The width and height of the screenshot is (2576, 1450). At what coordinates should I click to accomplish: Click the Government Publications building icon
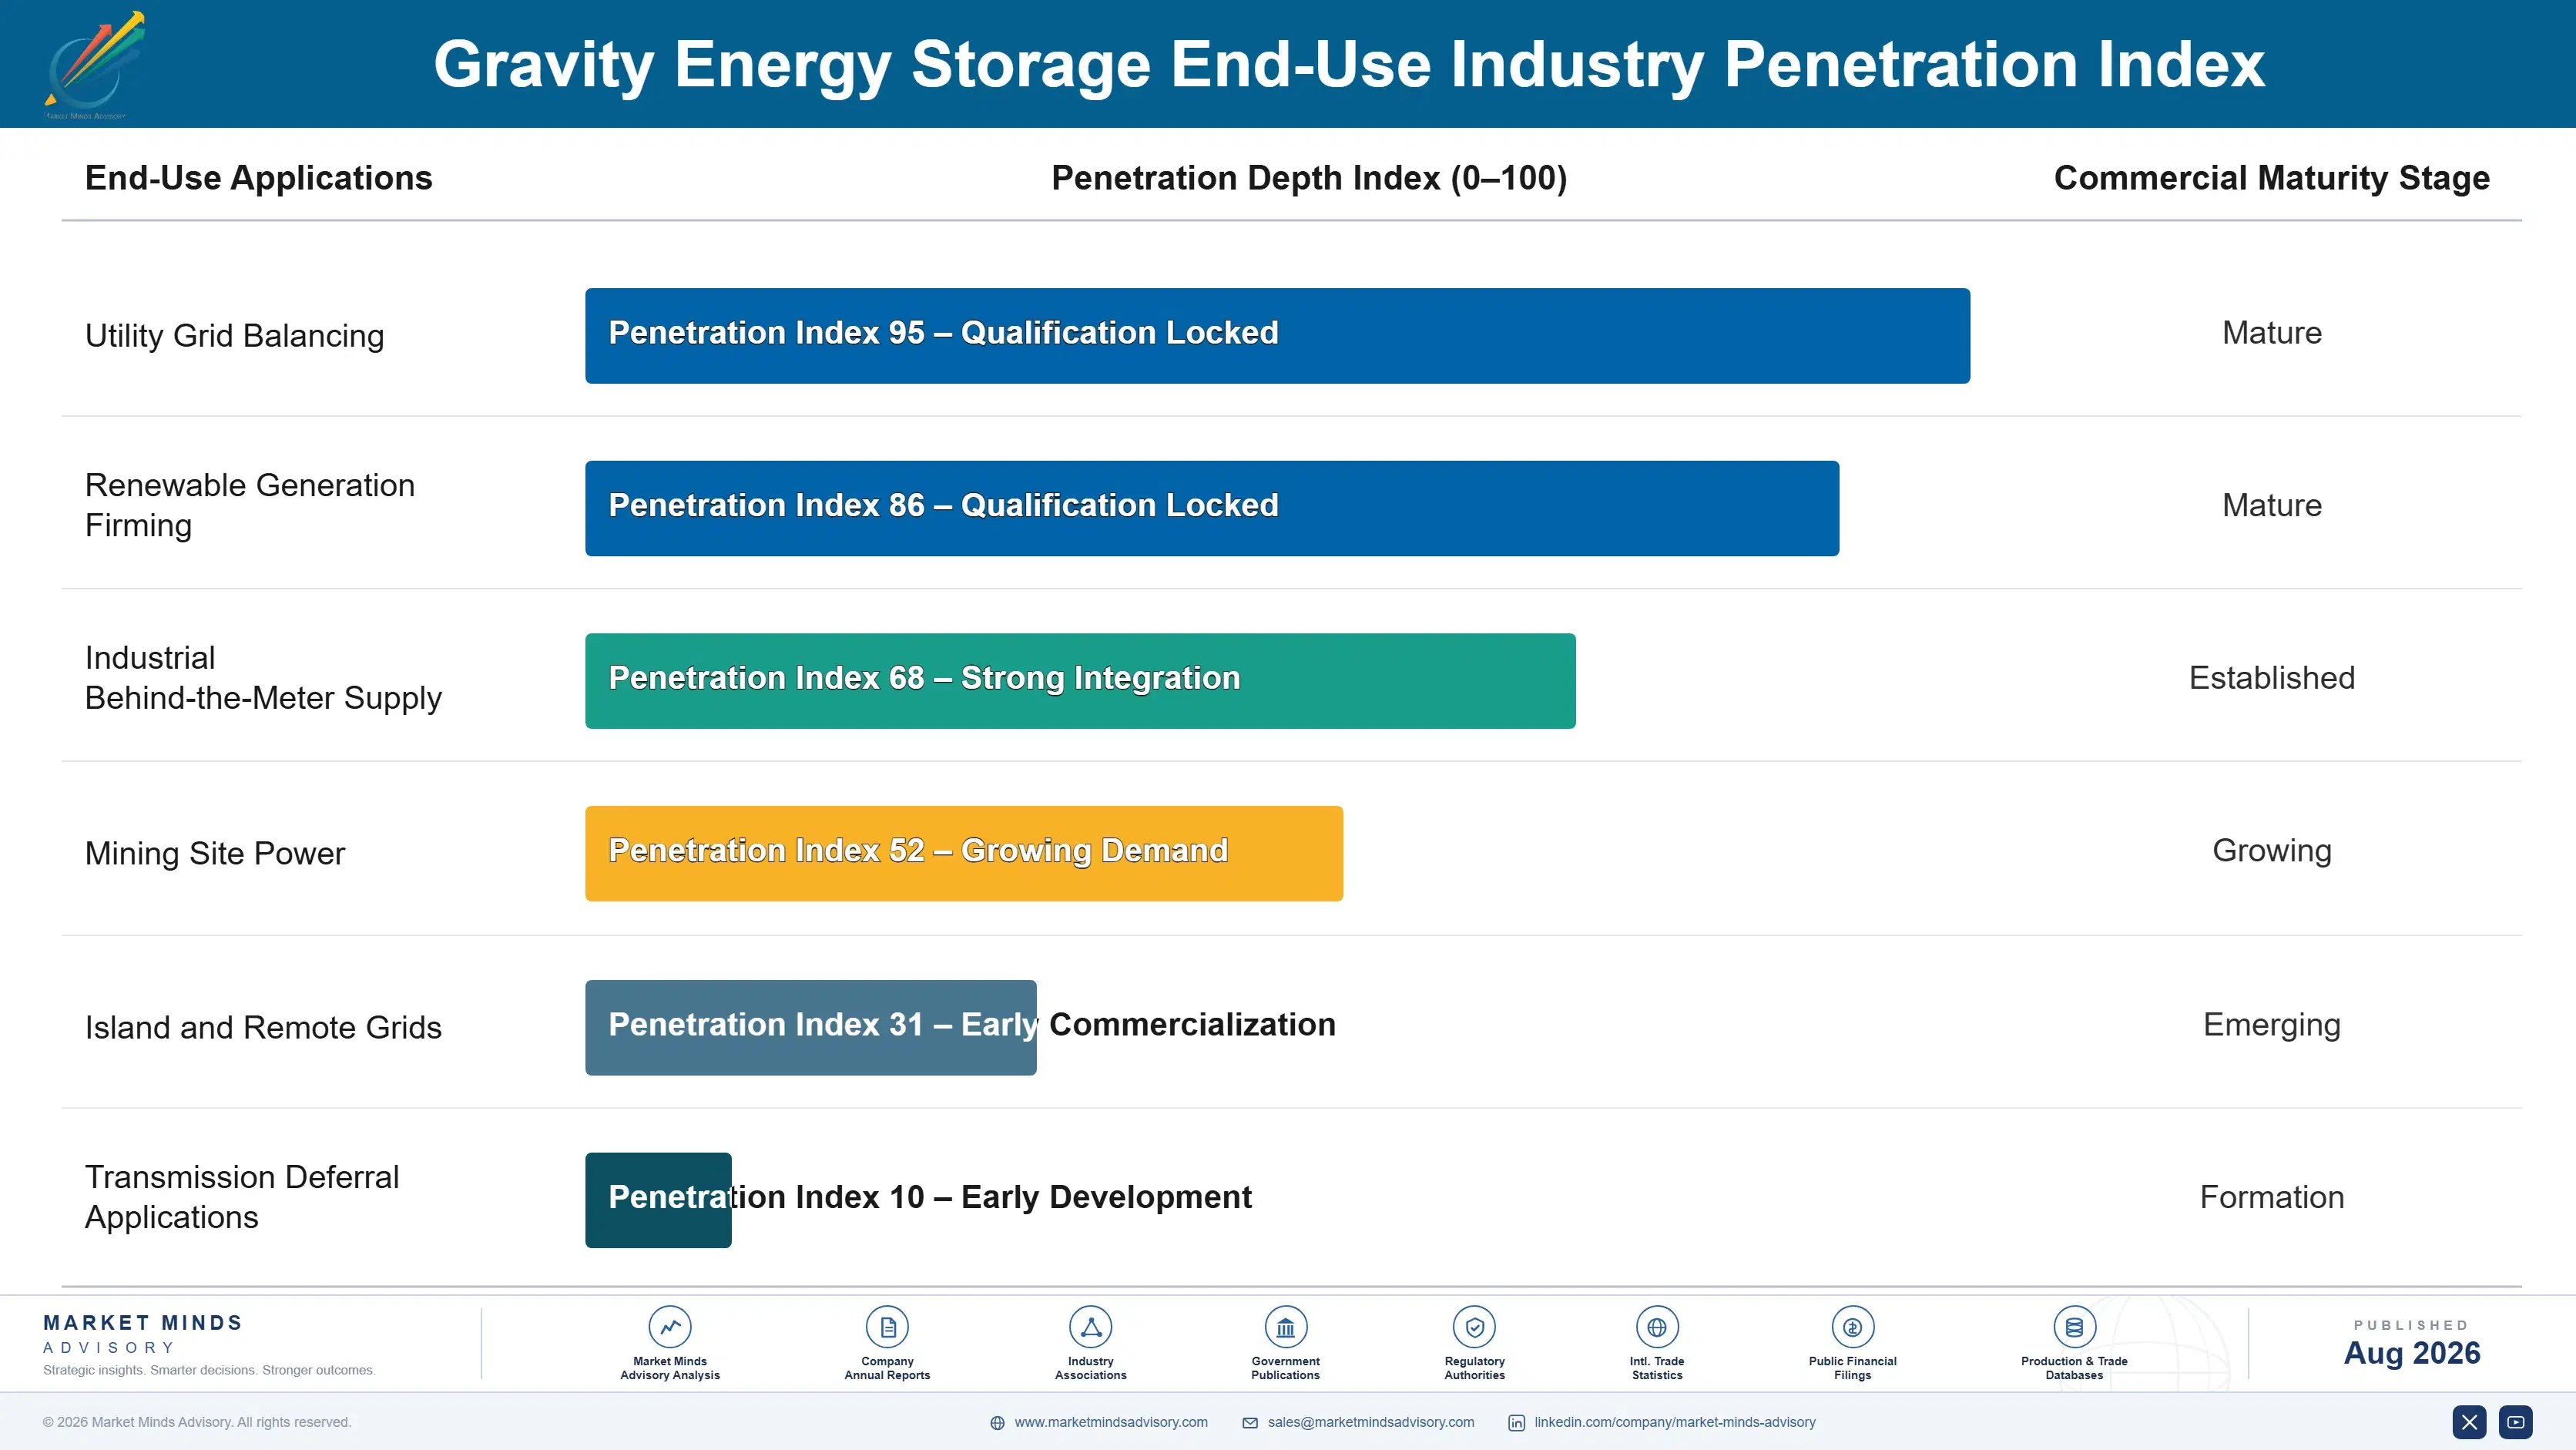[1285, 1327]
